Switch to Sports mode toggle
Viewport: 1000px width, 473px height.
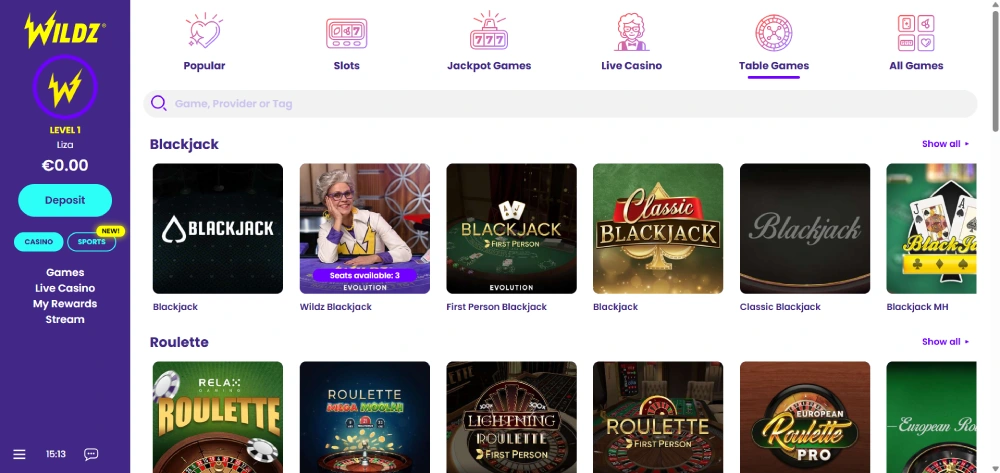[x=91, y=242]
